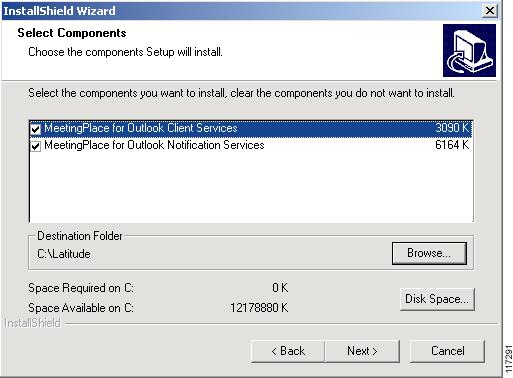This screenshot has height=378, width=513.
Task: Click the 0 K space required value
Action: pyautogui.click(x=280, y=288)
